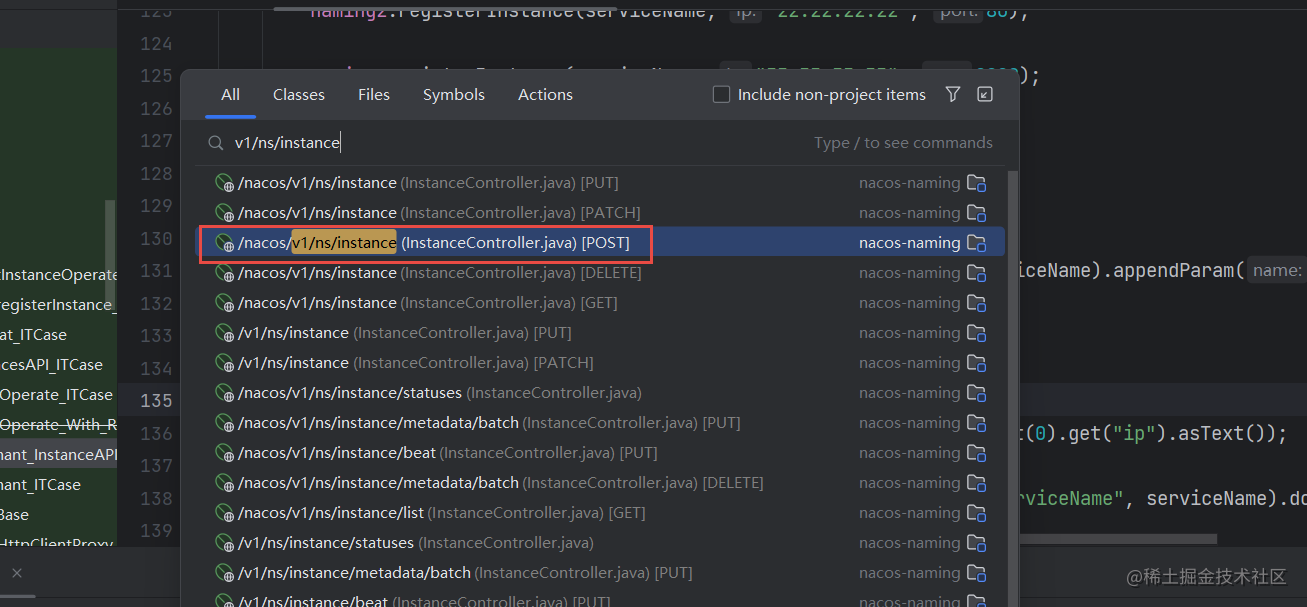Switch to the Actions tab

(545, 95)
